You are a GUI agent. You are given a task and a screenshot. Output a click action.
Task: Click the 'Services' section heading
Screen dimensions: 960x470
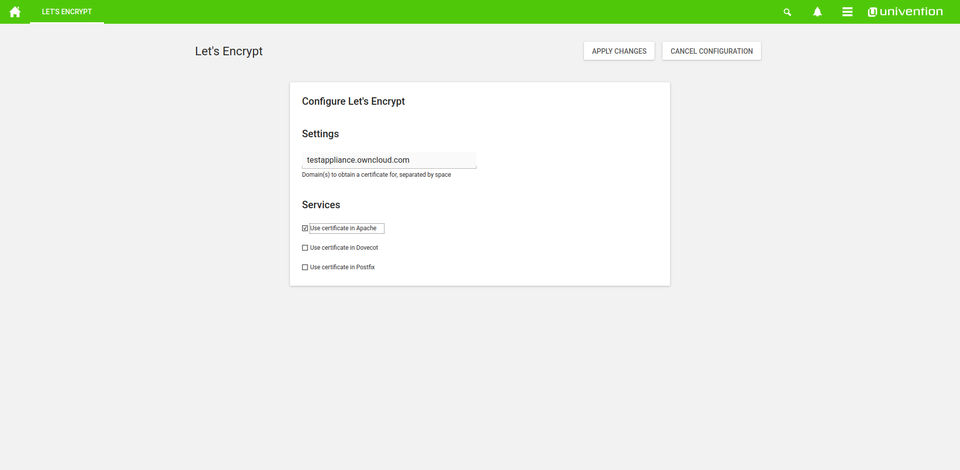coord(321,205)
